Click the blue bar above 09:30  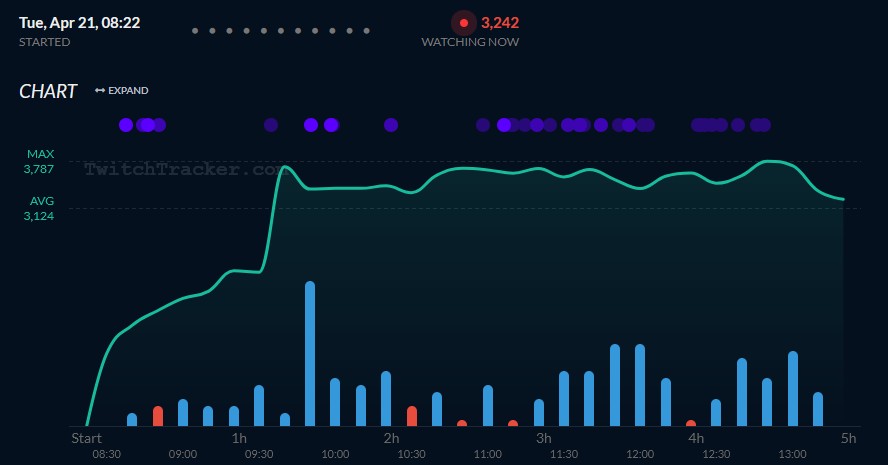(x=259, y=406)
